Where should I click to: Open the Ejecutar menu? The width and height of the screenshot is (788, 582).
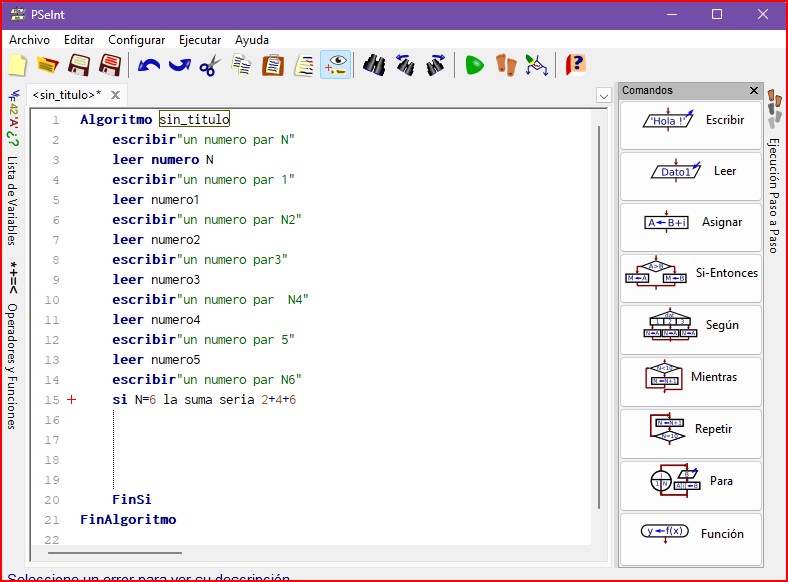click(x=200, y=40)
